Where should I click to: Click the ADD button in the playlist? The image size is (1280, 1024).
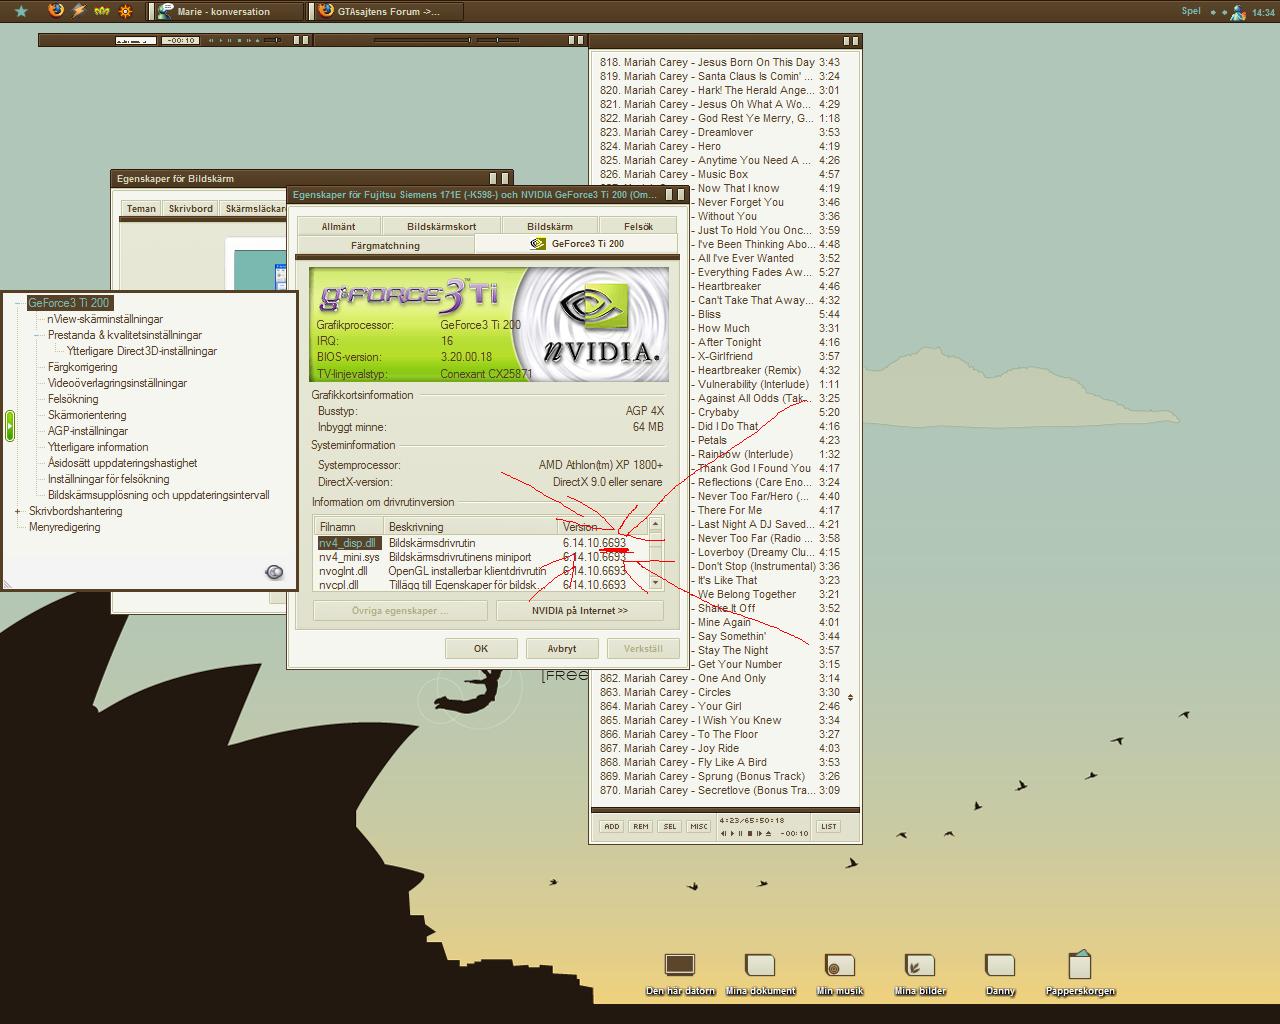611,826
